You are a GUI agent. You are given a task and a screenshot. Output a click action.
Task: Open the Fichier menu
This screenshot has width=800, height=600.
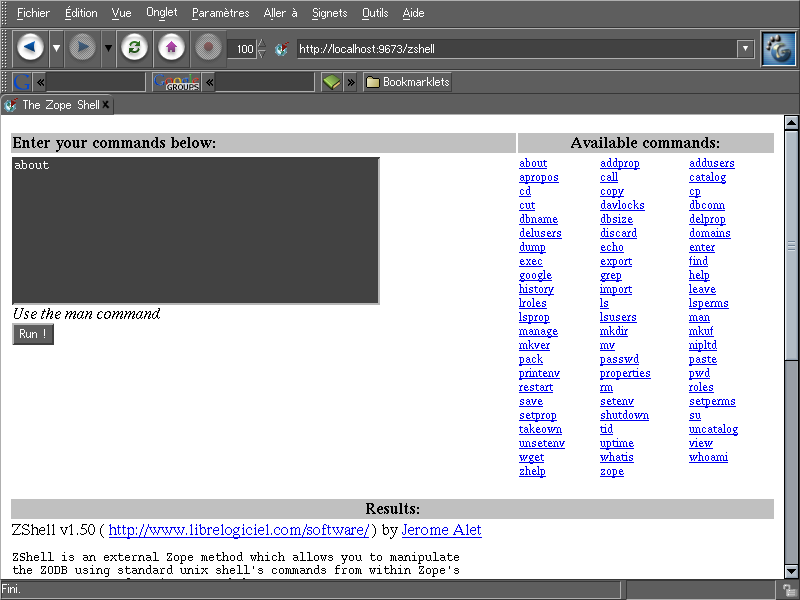(x=33, y=13)
